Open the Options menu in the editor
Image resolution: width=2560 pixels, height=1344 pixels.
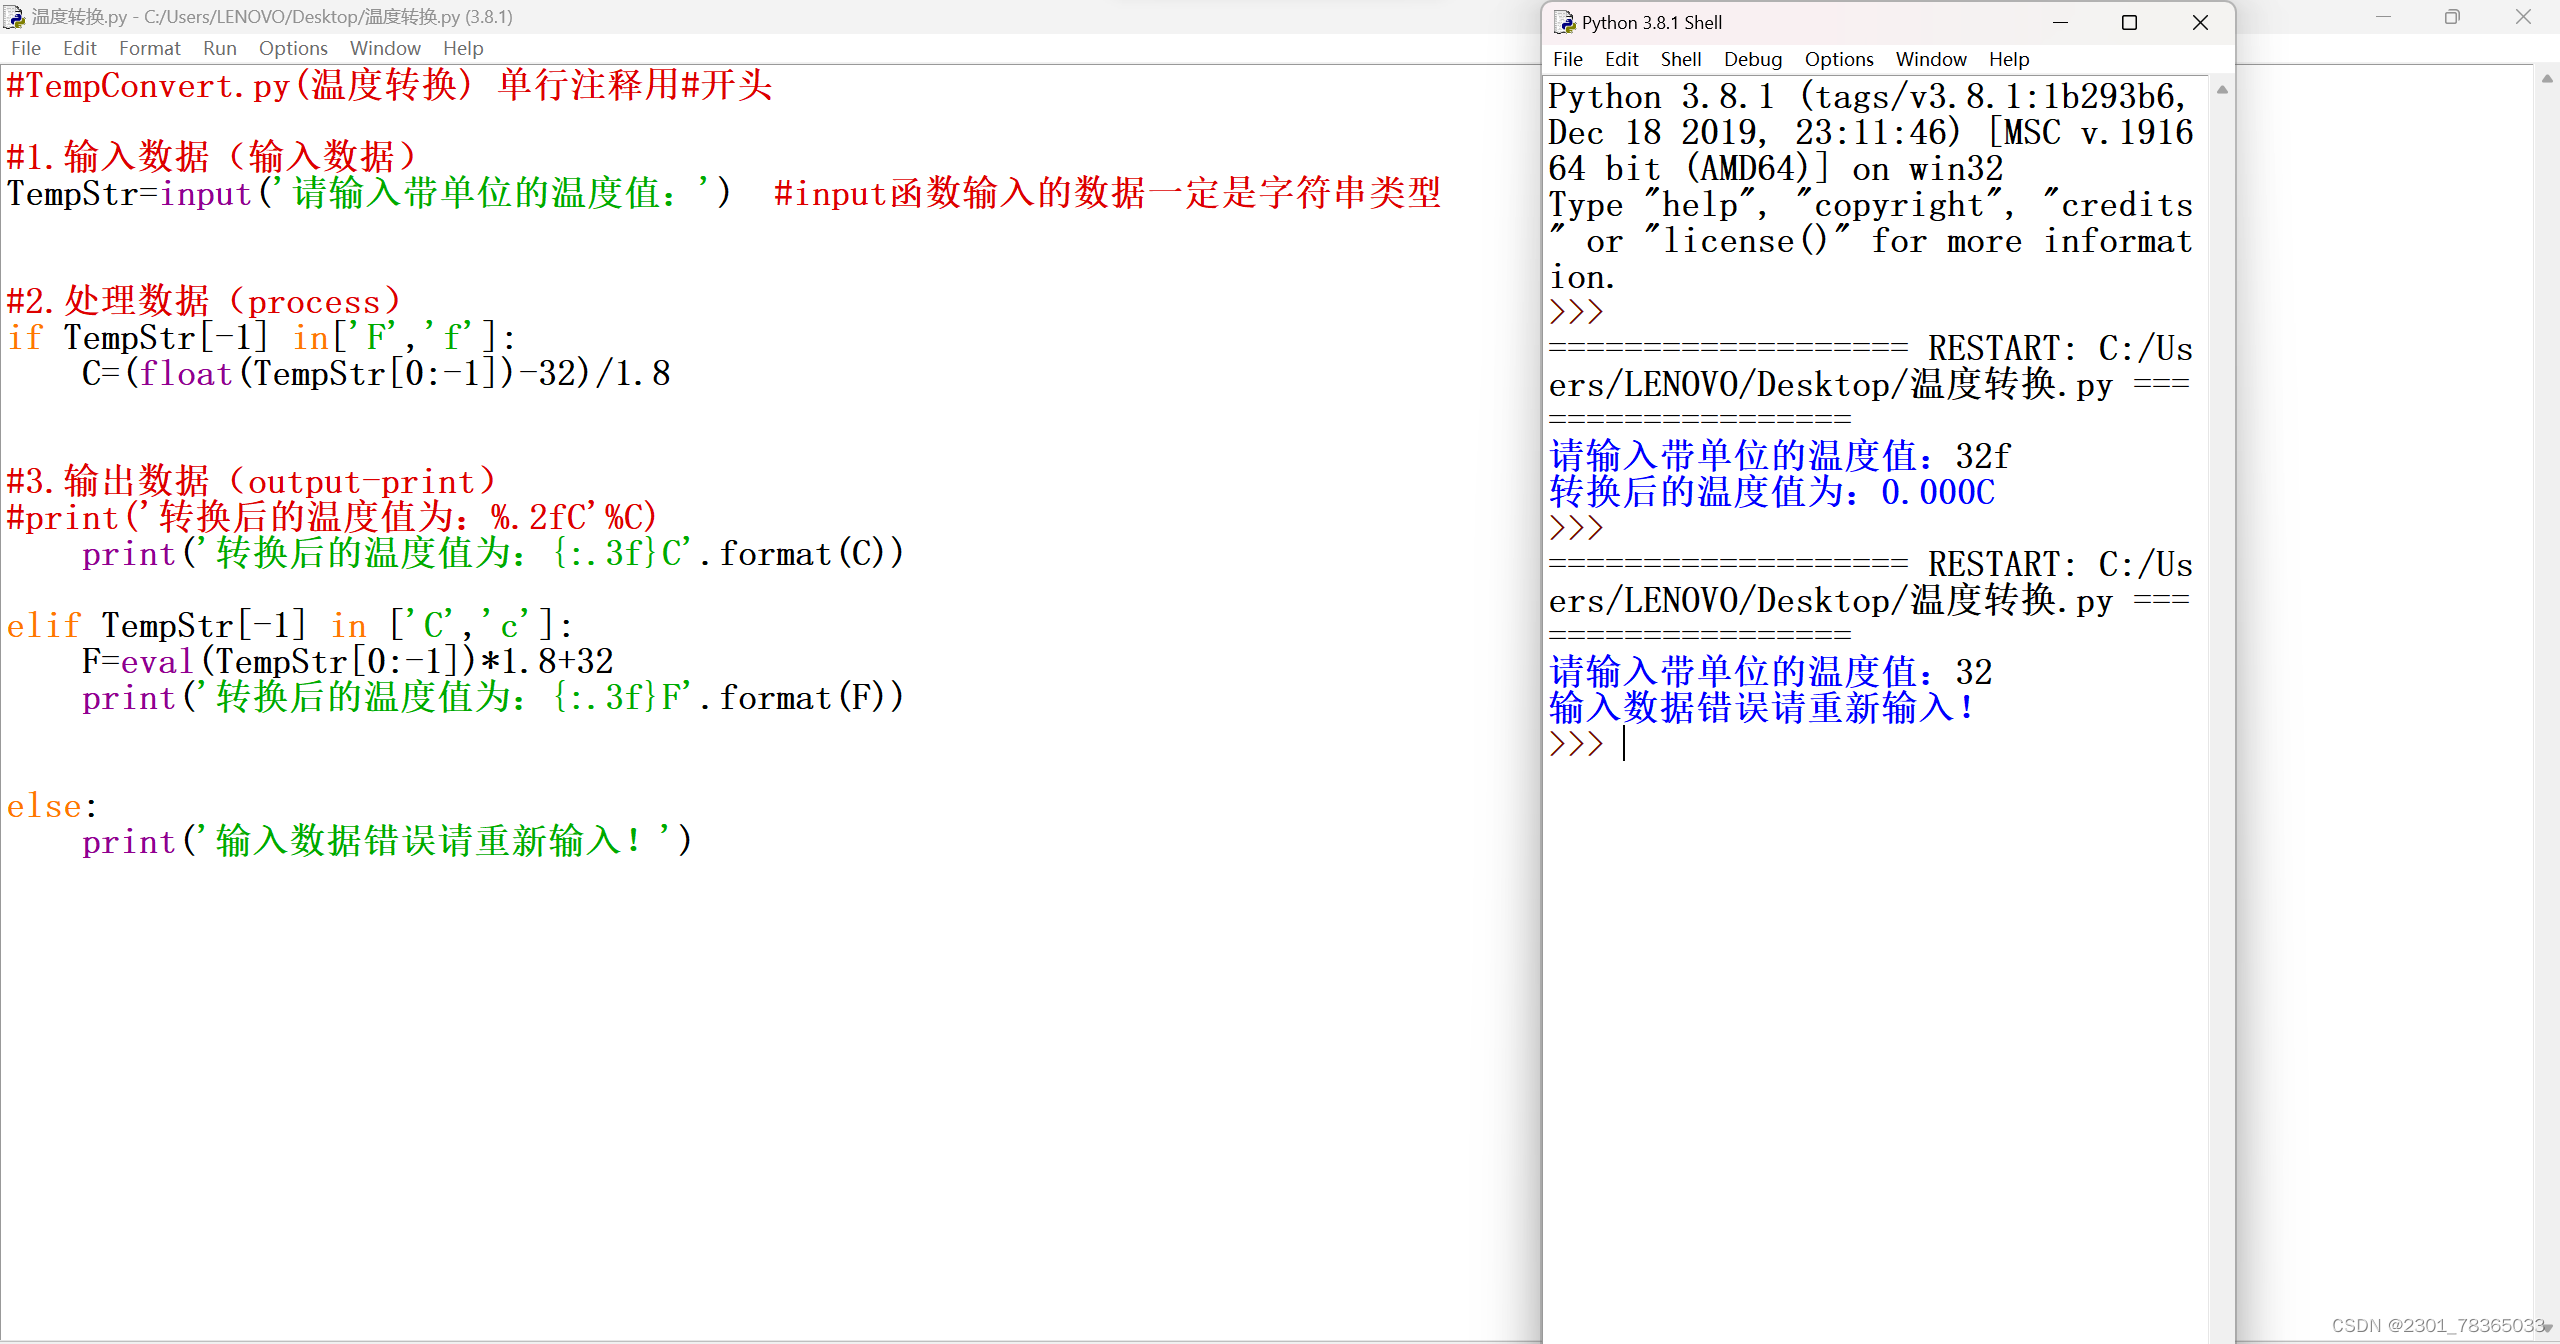point(292,48)
